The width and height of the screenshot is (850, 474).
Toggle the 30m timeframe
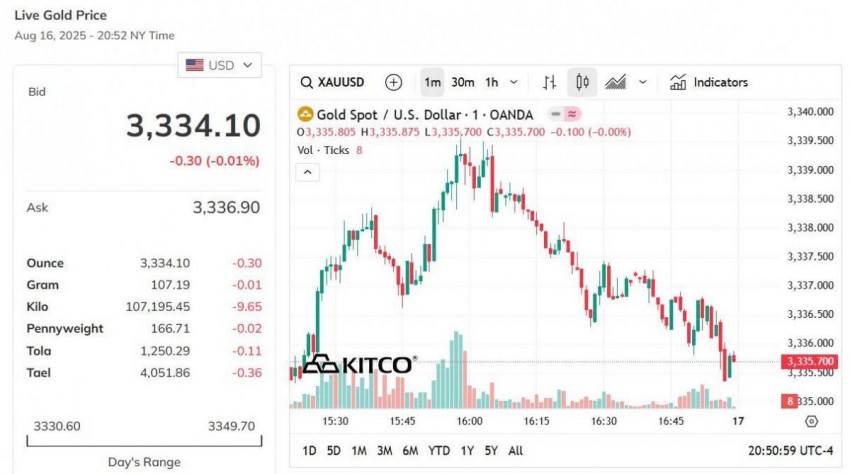tap(462, 82)
